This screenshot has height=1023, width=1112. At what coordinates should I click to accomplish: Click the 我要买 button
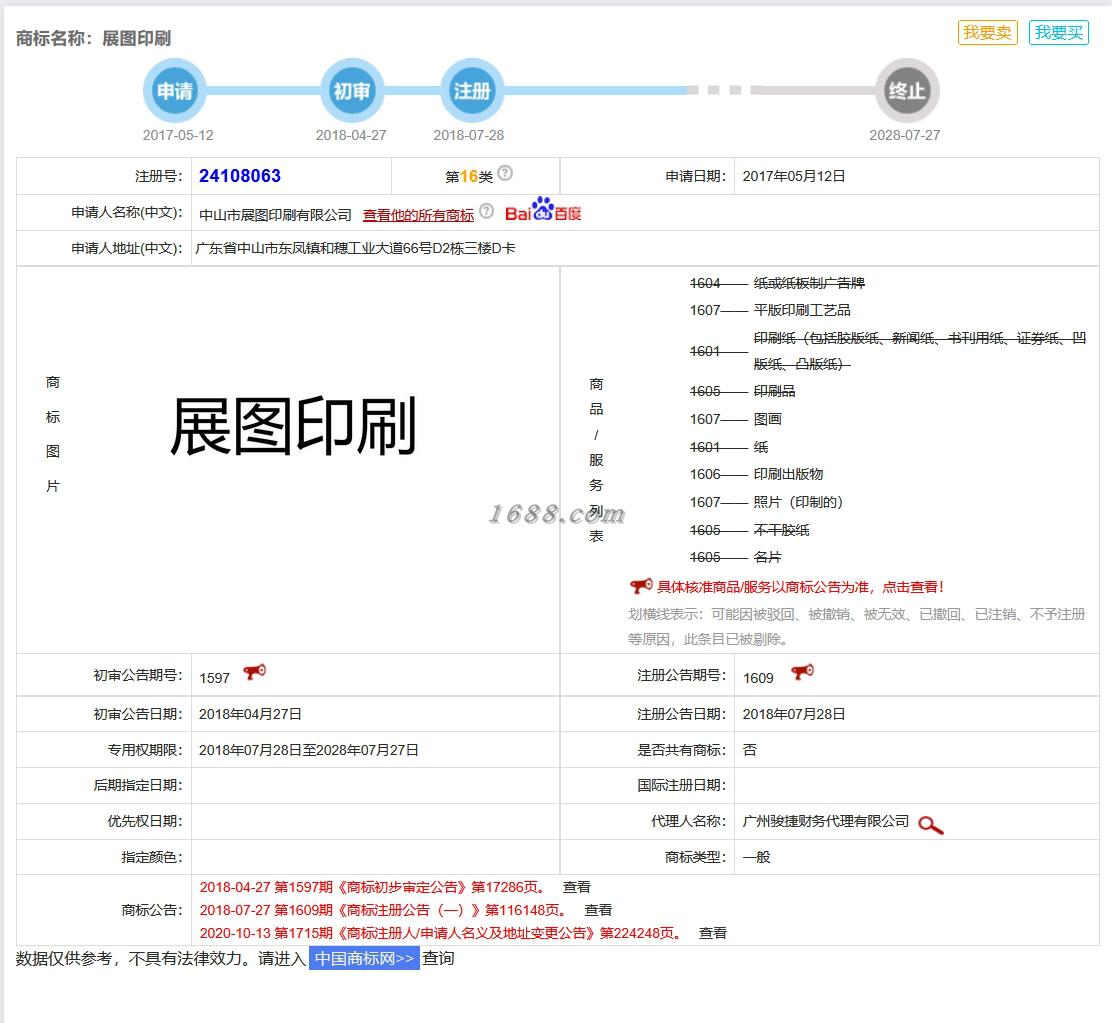click(1058, 33)
